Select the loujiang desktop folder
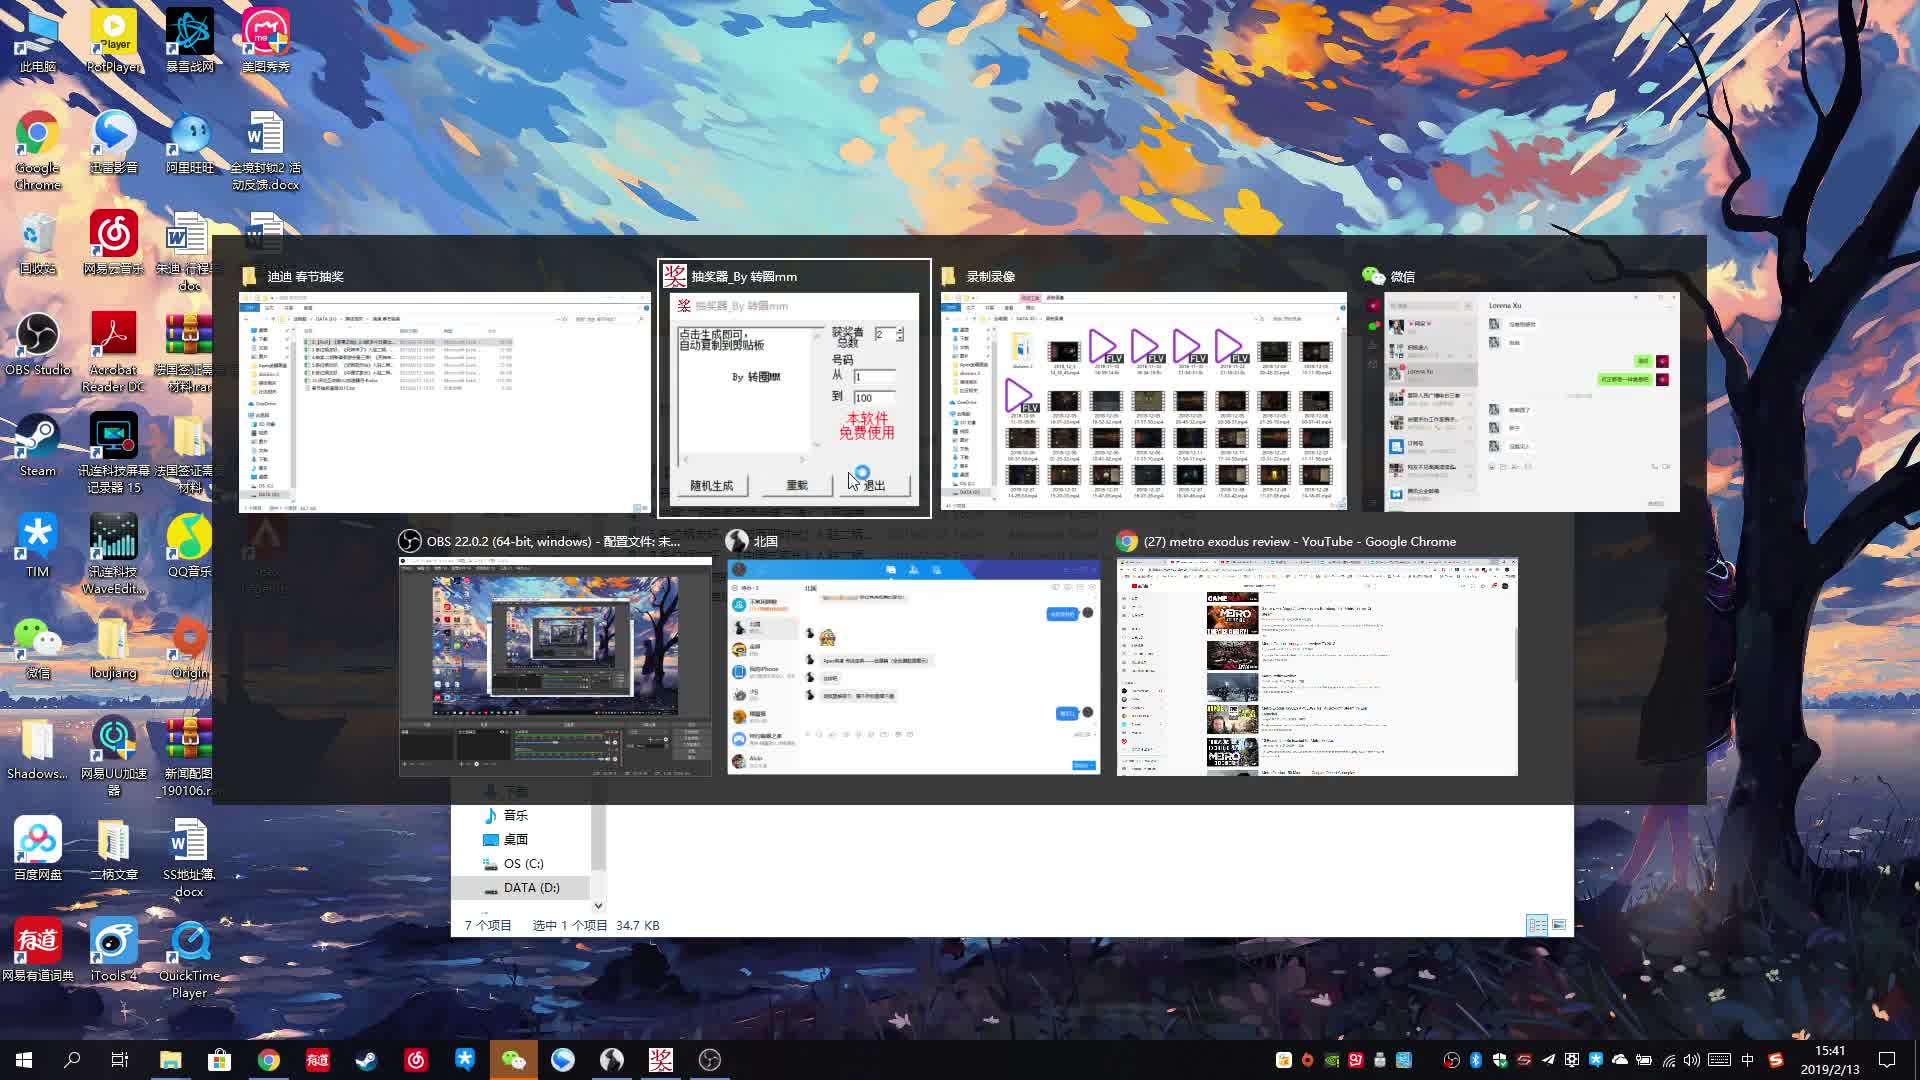The image size is (1920, 1080). 113,648
